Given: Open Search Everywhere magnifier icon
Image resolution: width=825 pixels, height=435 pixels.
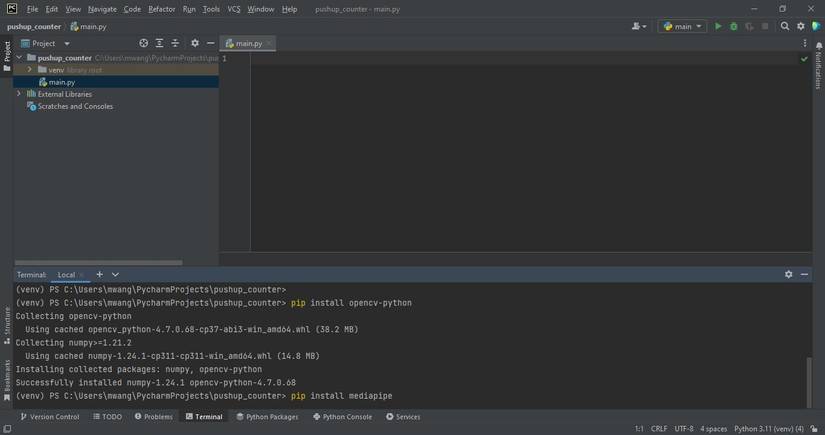Looking at the screenshot, I should pos(785,27).
